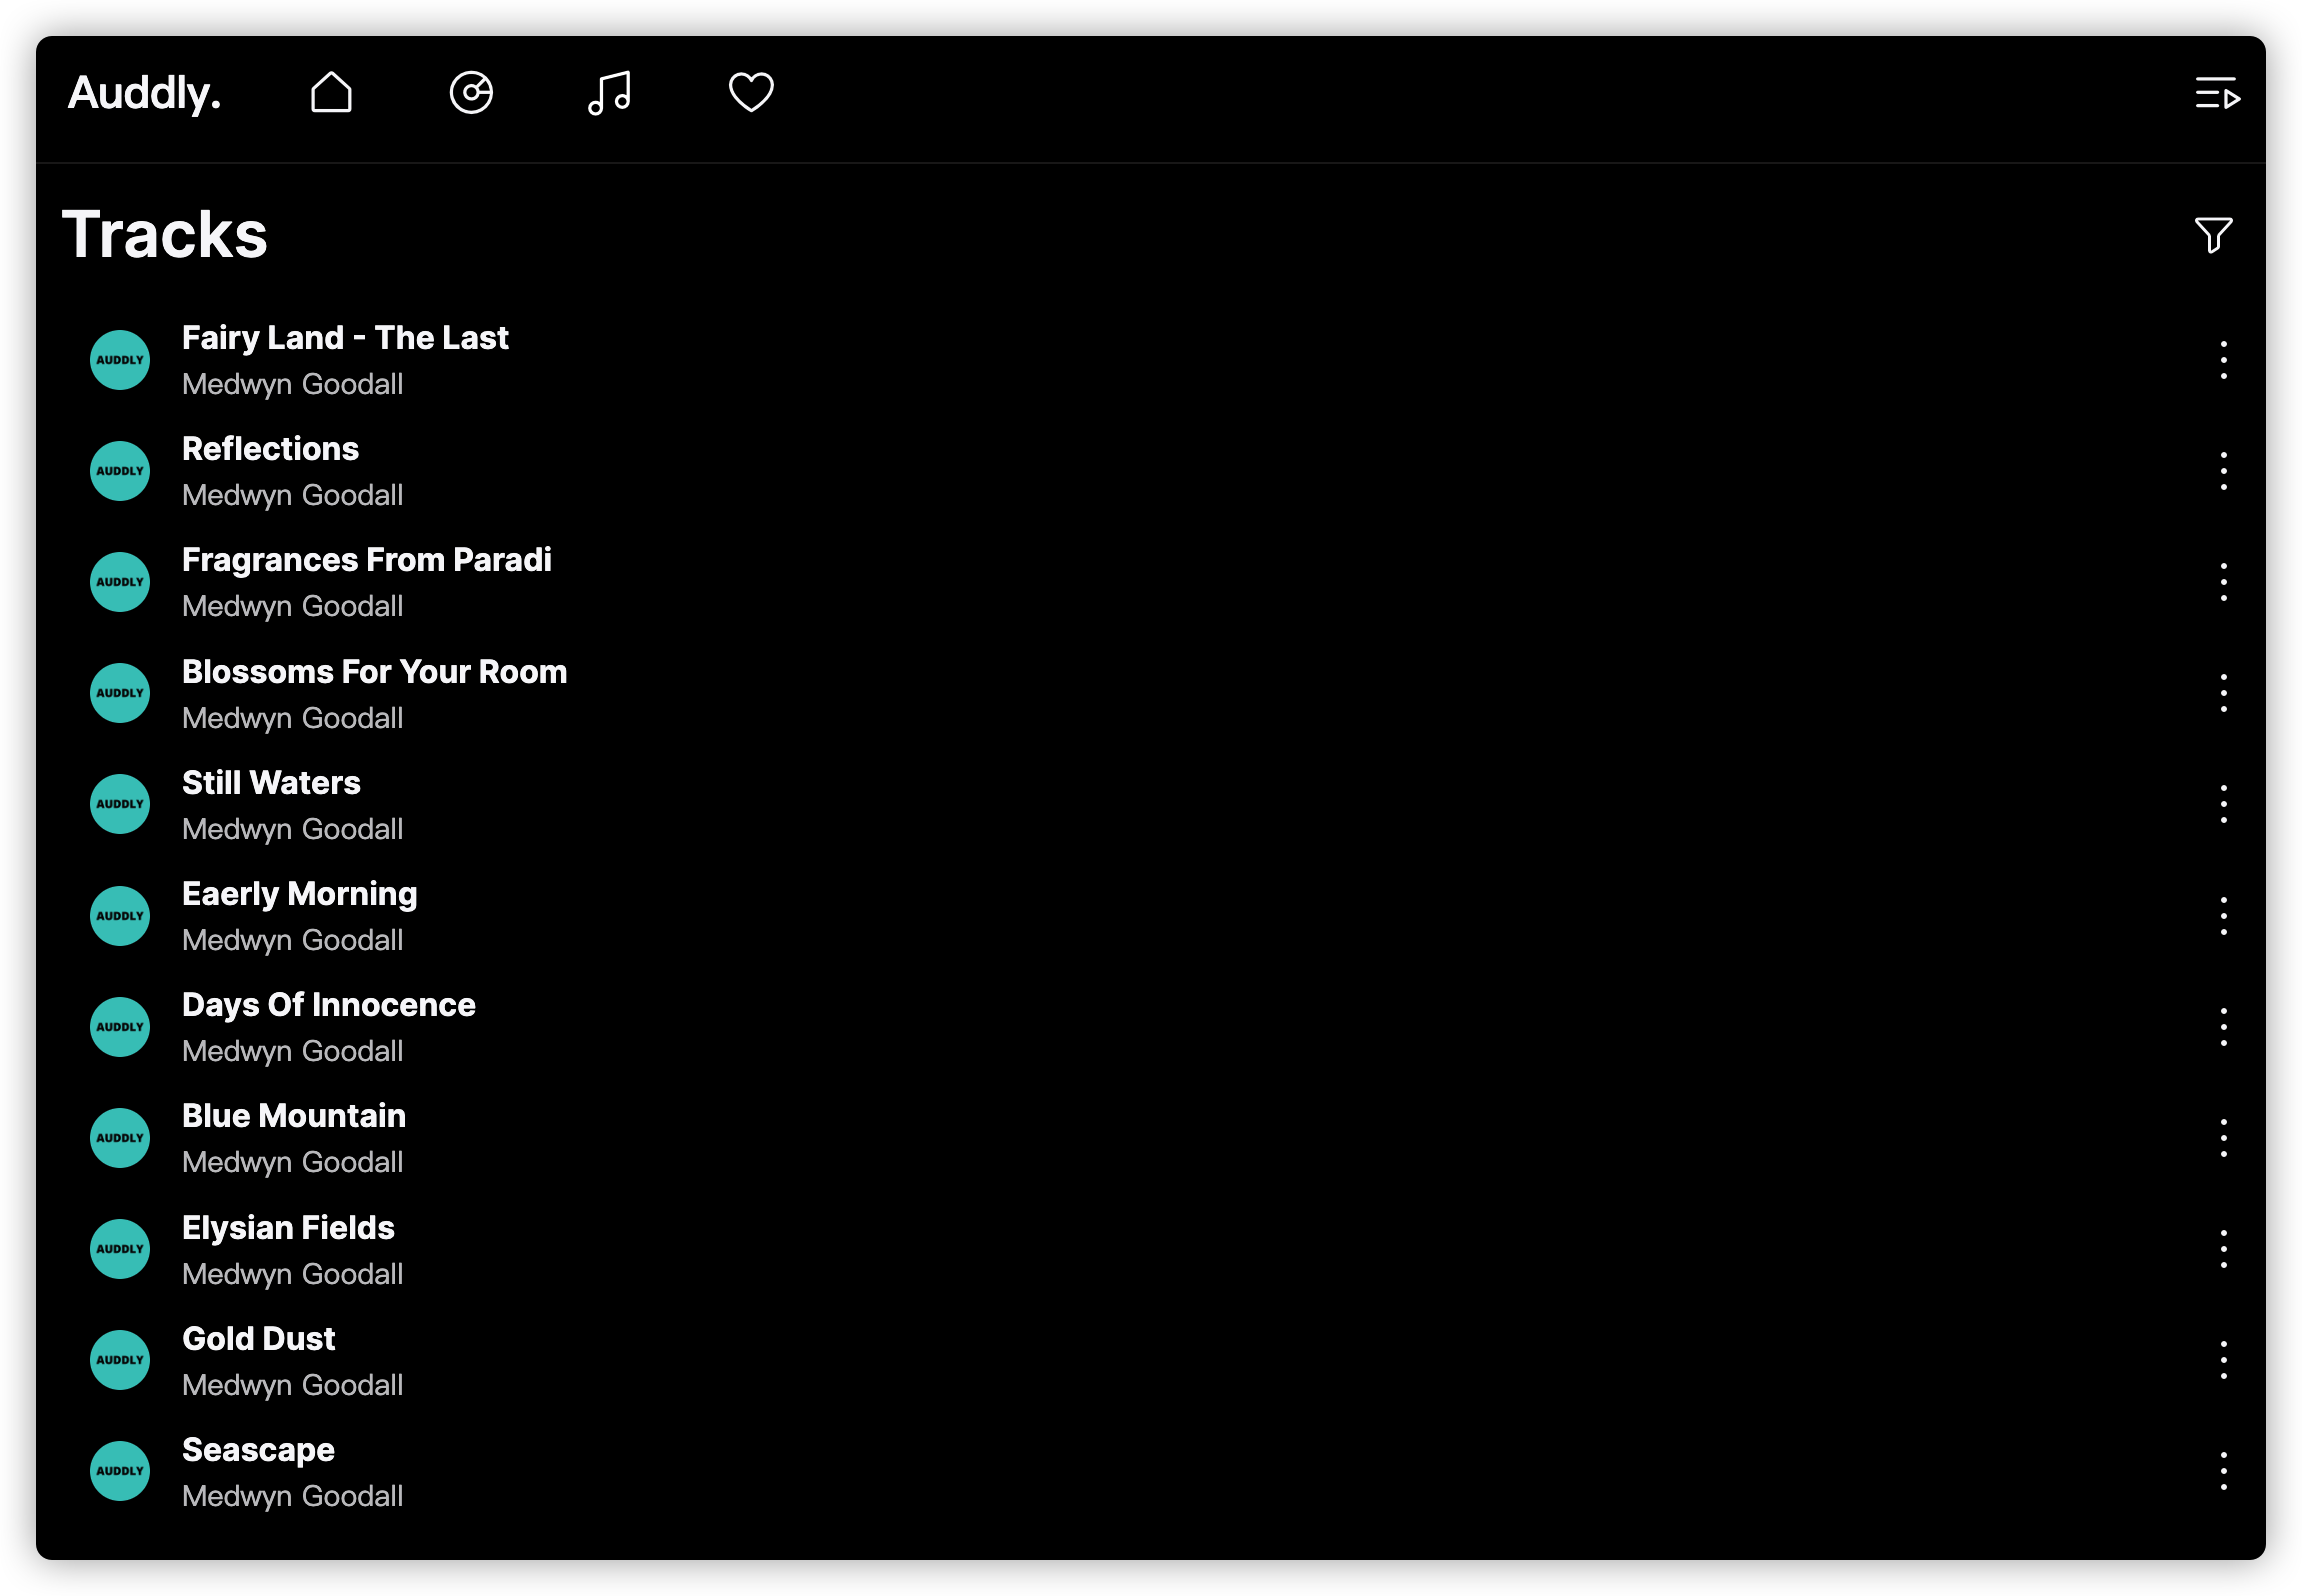Image resolution: width=2302 pixels, height=1596 pixels.
Task: Open more options for Fairy Land - The Last
Action: (x=2223, y=360)
